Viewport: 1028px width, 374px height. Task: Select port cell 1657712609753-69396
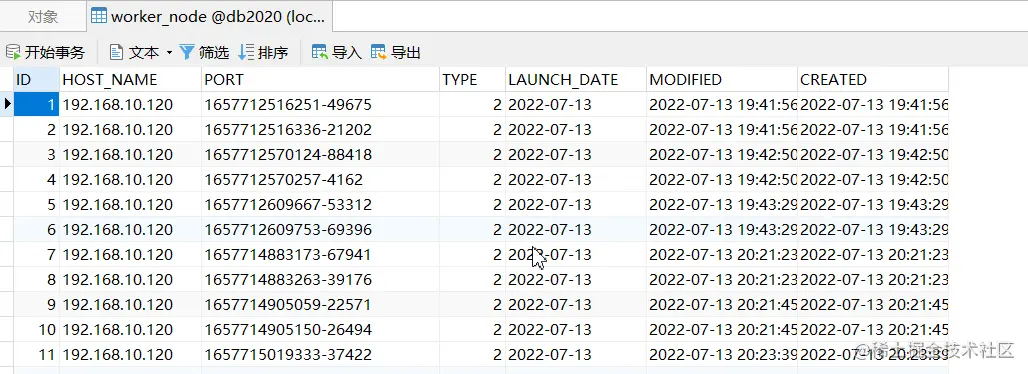[x=321, y=230]
